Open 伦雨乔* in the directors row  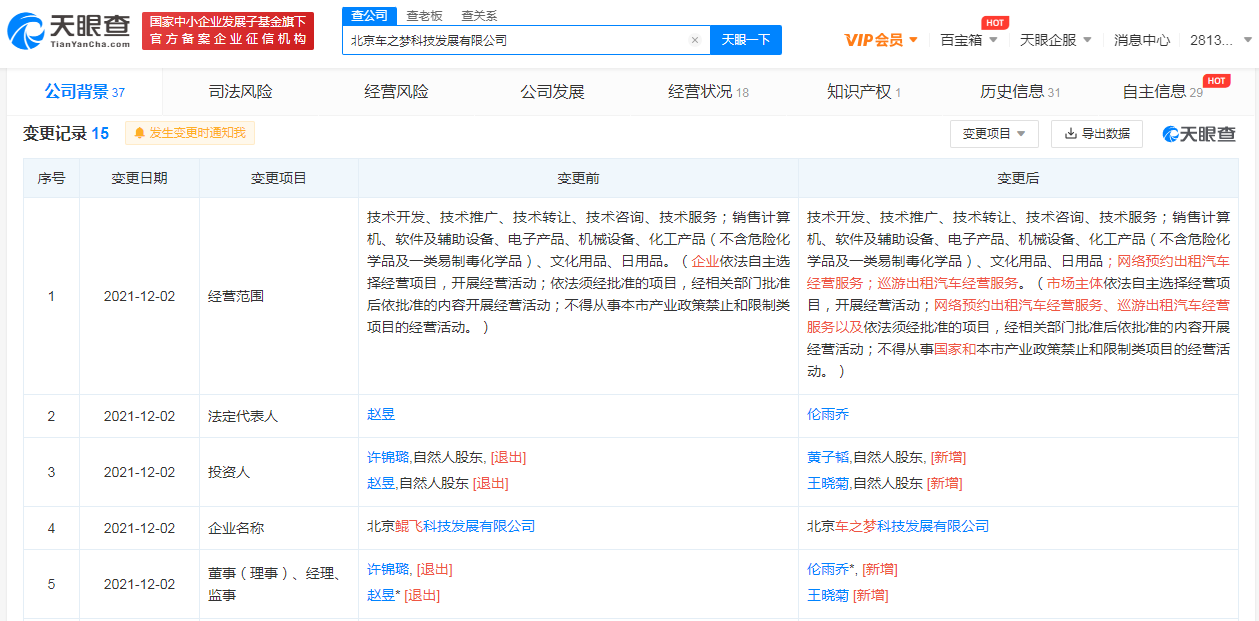pos(831,570)
